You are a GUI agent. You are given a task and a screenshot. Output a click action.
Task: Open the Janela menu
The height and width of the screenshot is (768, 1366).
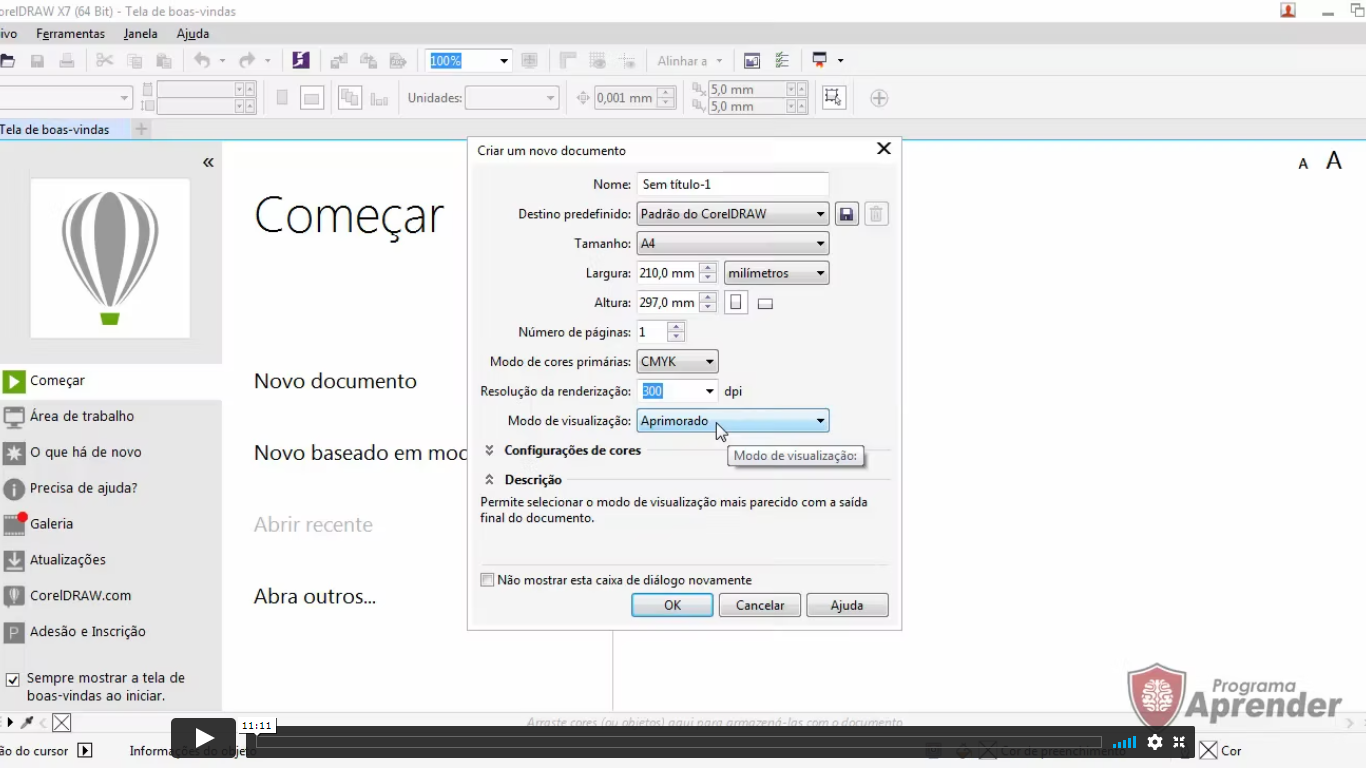(141, 34)
